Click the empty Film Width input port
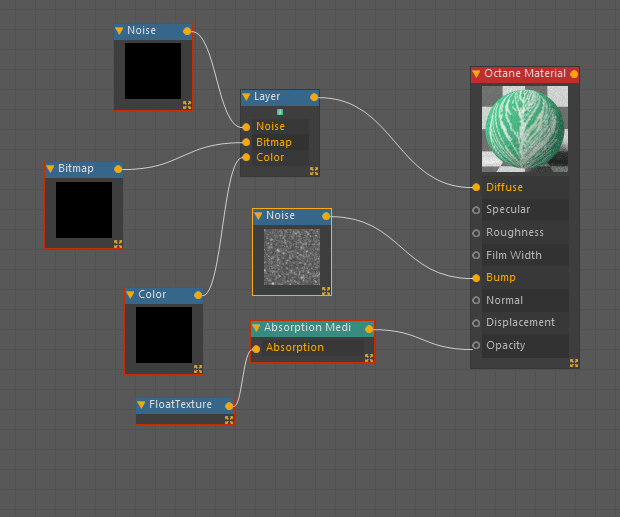620x517 pixels. pyautogui.click(x=476, y=255)
